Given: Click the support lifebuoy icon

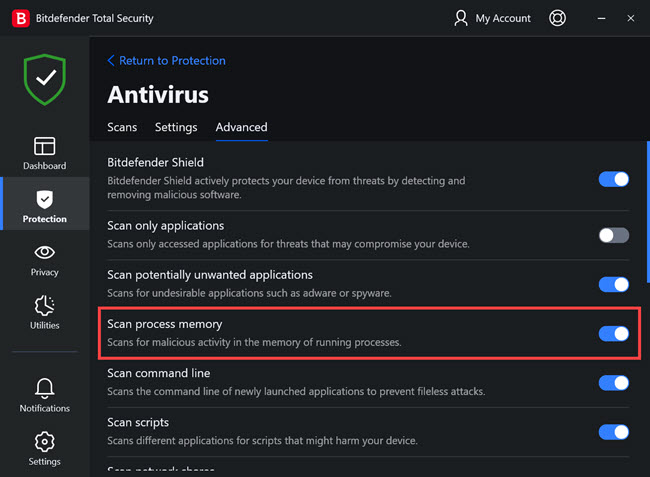Looking at the screenshot, I should pos(558,18).
